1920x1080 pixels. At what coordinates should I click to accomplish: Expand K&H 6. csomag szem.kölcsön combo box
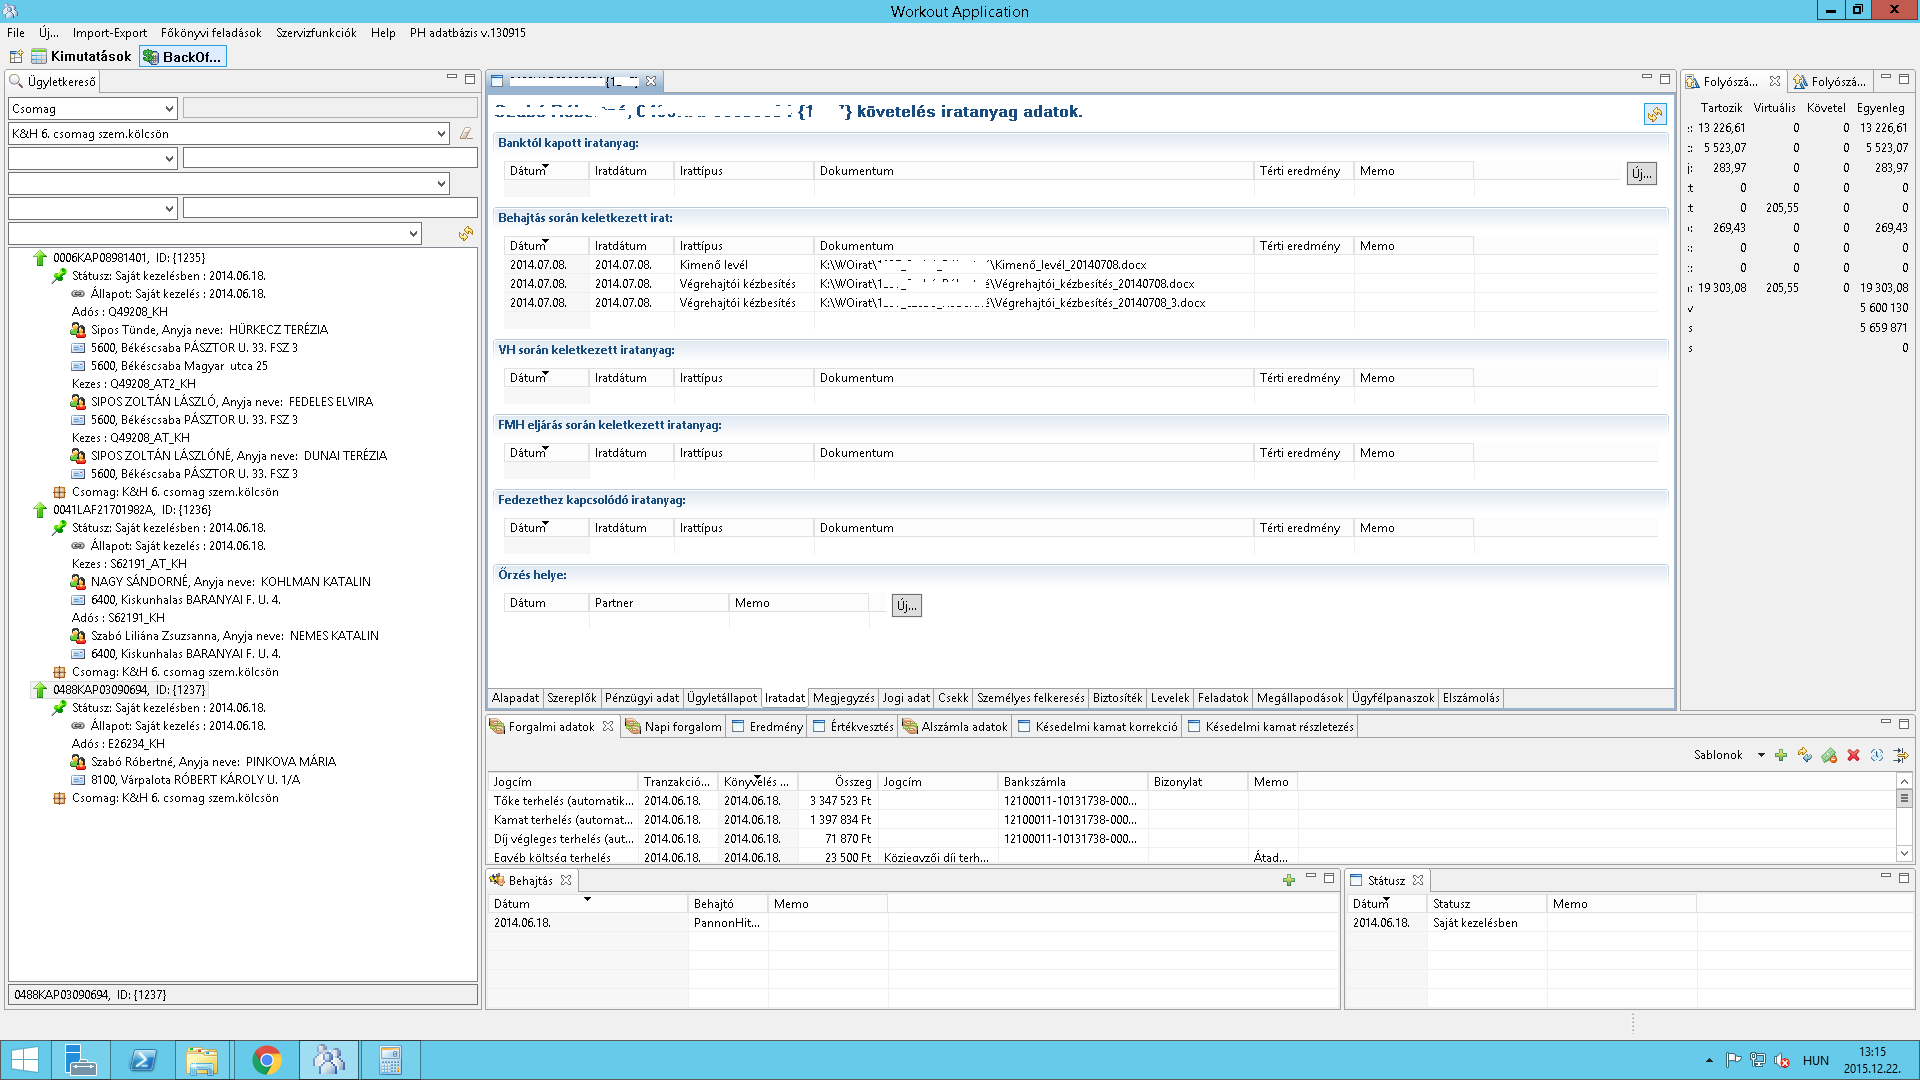[441, 134]
